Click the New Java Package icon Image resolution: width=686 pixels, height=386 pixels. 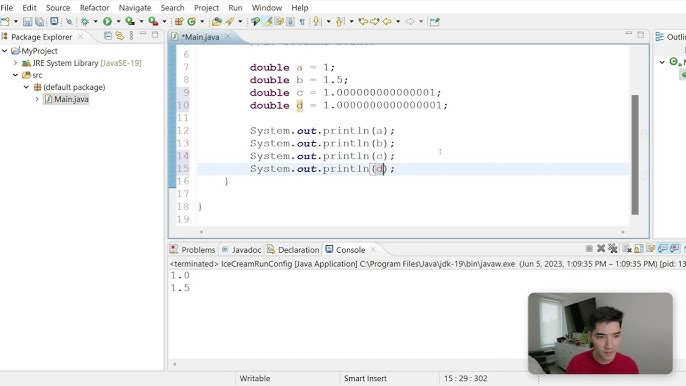point(179,21)
